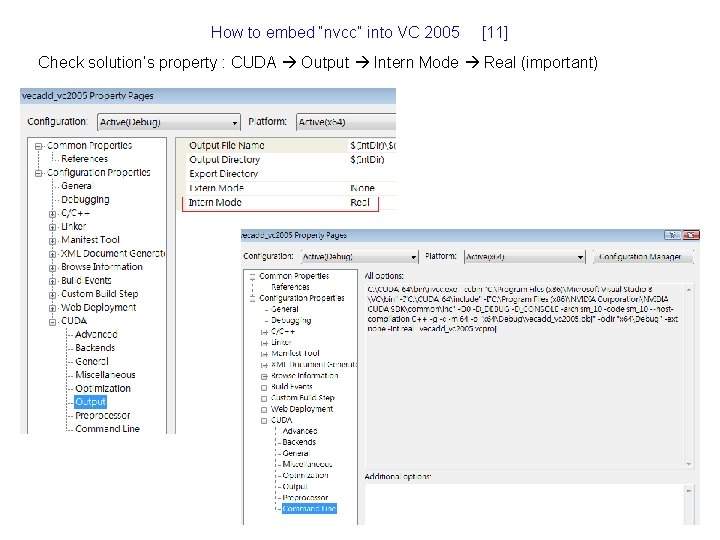Screen dimensions: 720x540
Task: Select highlighted Command Line in right window tree
Action: 309,509
